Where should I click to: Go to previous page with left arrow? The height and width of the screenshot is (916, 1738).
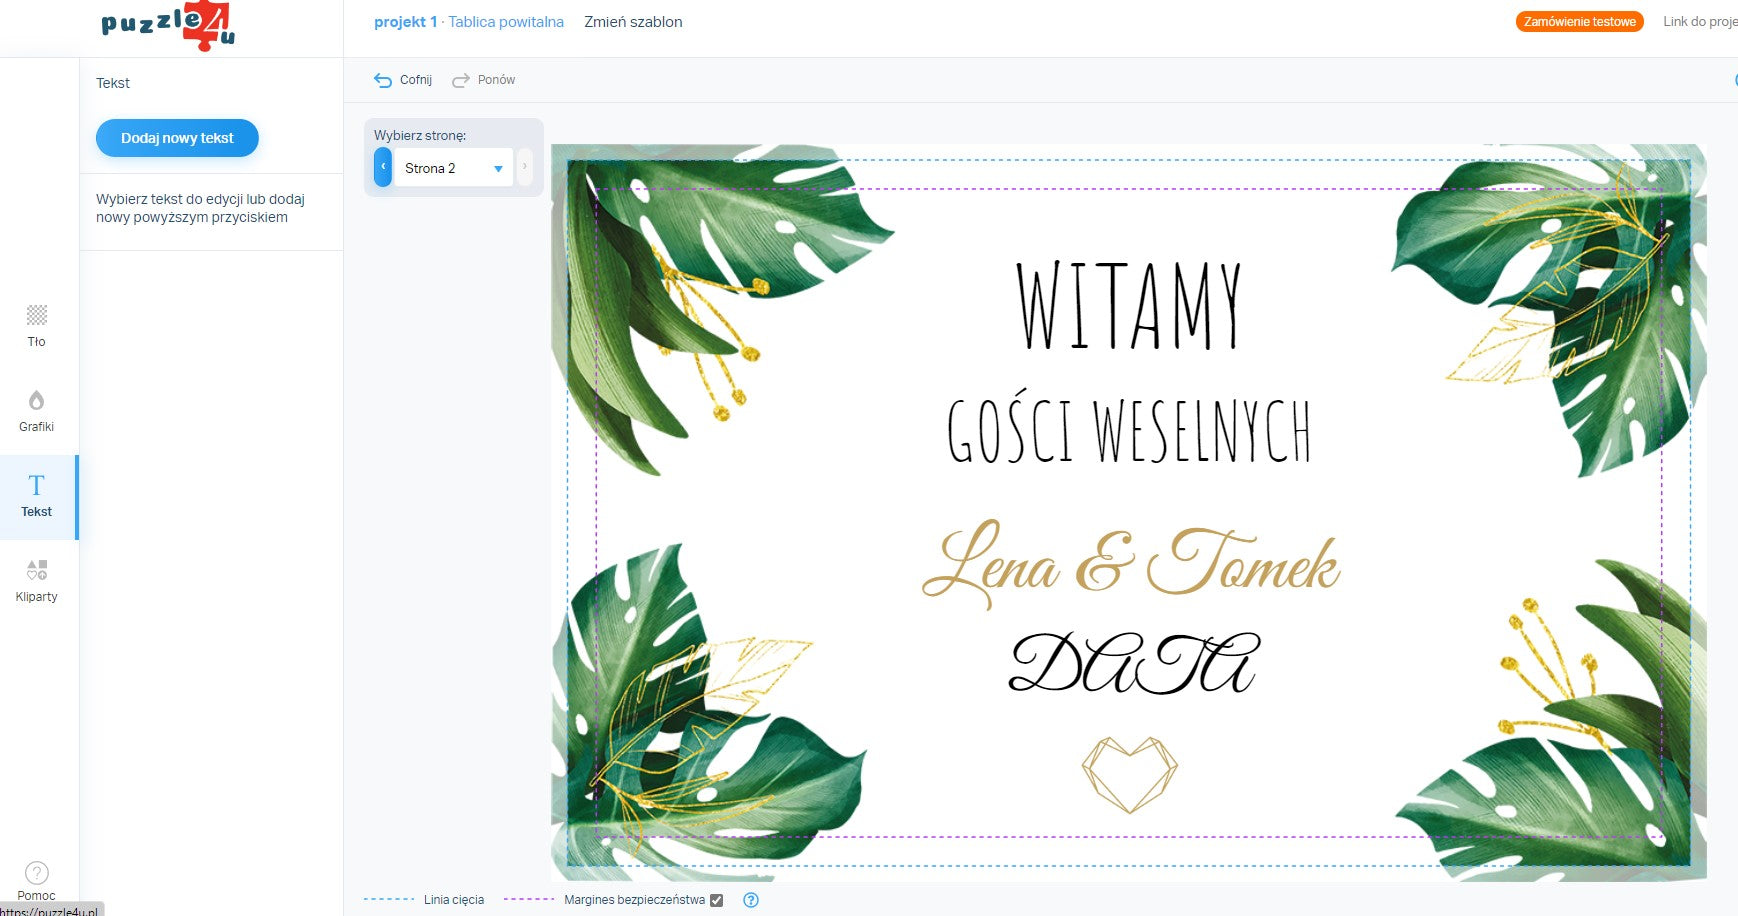382,167
